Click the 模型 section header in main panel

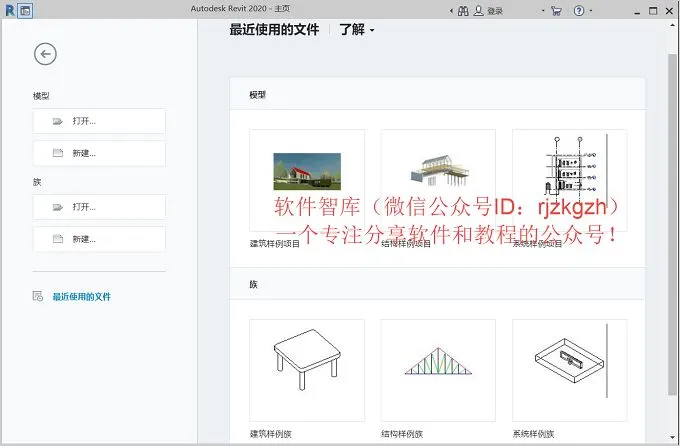(258, 95)
